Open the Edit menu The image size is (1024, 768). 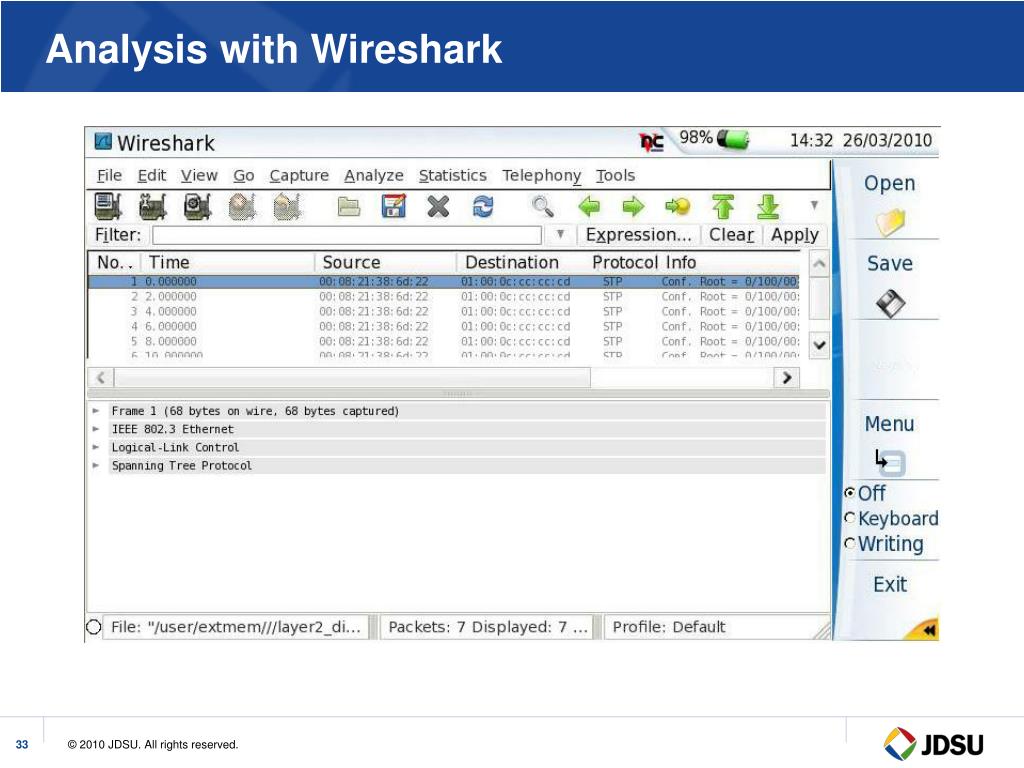pyautogui.click(x=152, y=176)
